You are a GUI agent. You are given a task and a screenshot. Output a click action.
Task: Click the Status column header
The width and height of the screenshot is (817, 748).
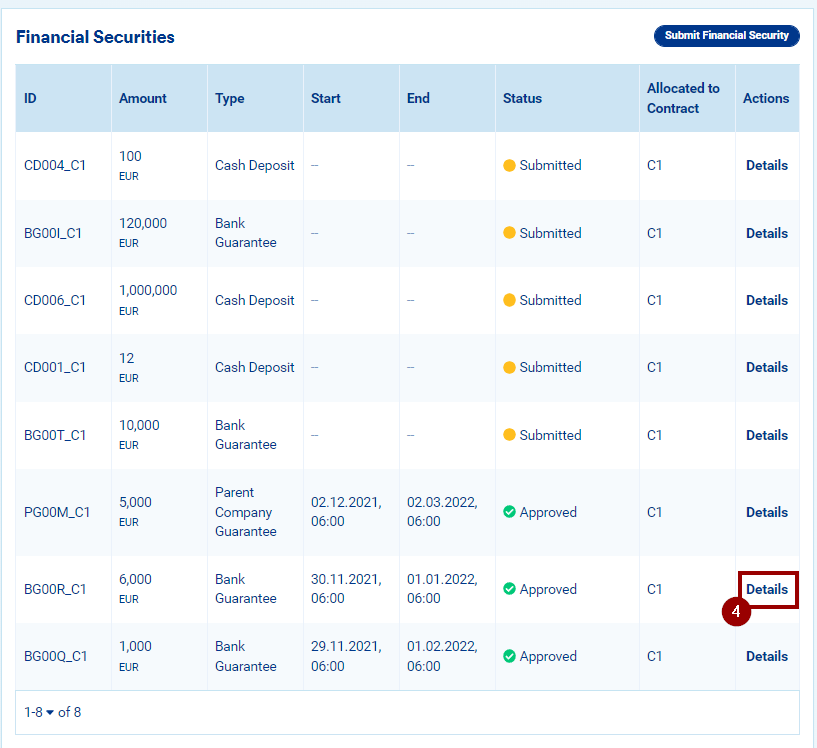[522, 98]
